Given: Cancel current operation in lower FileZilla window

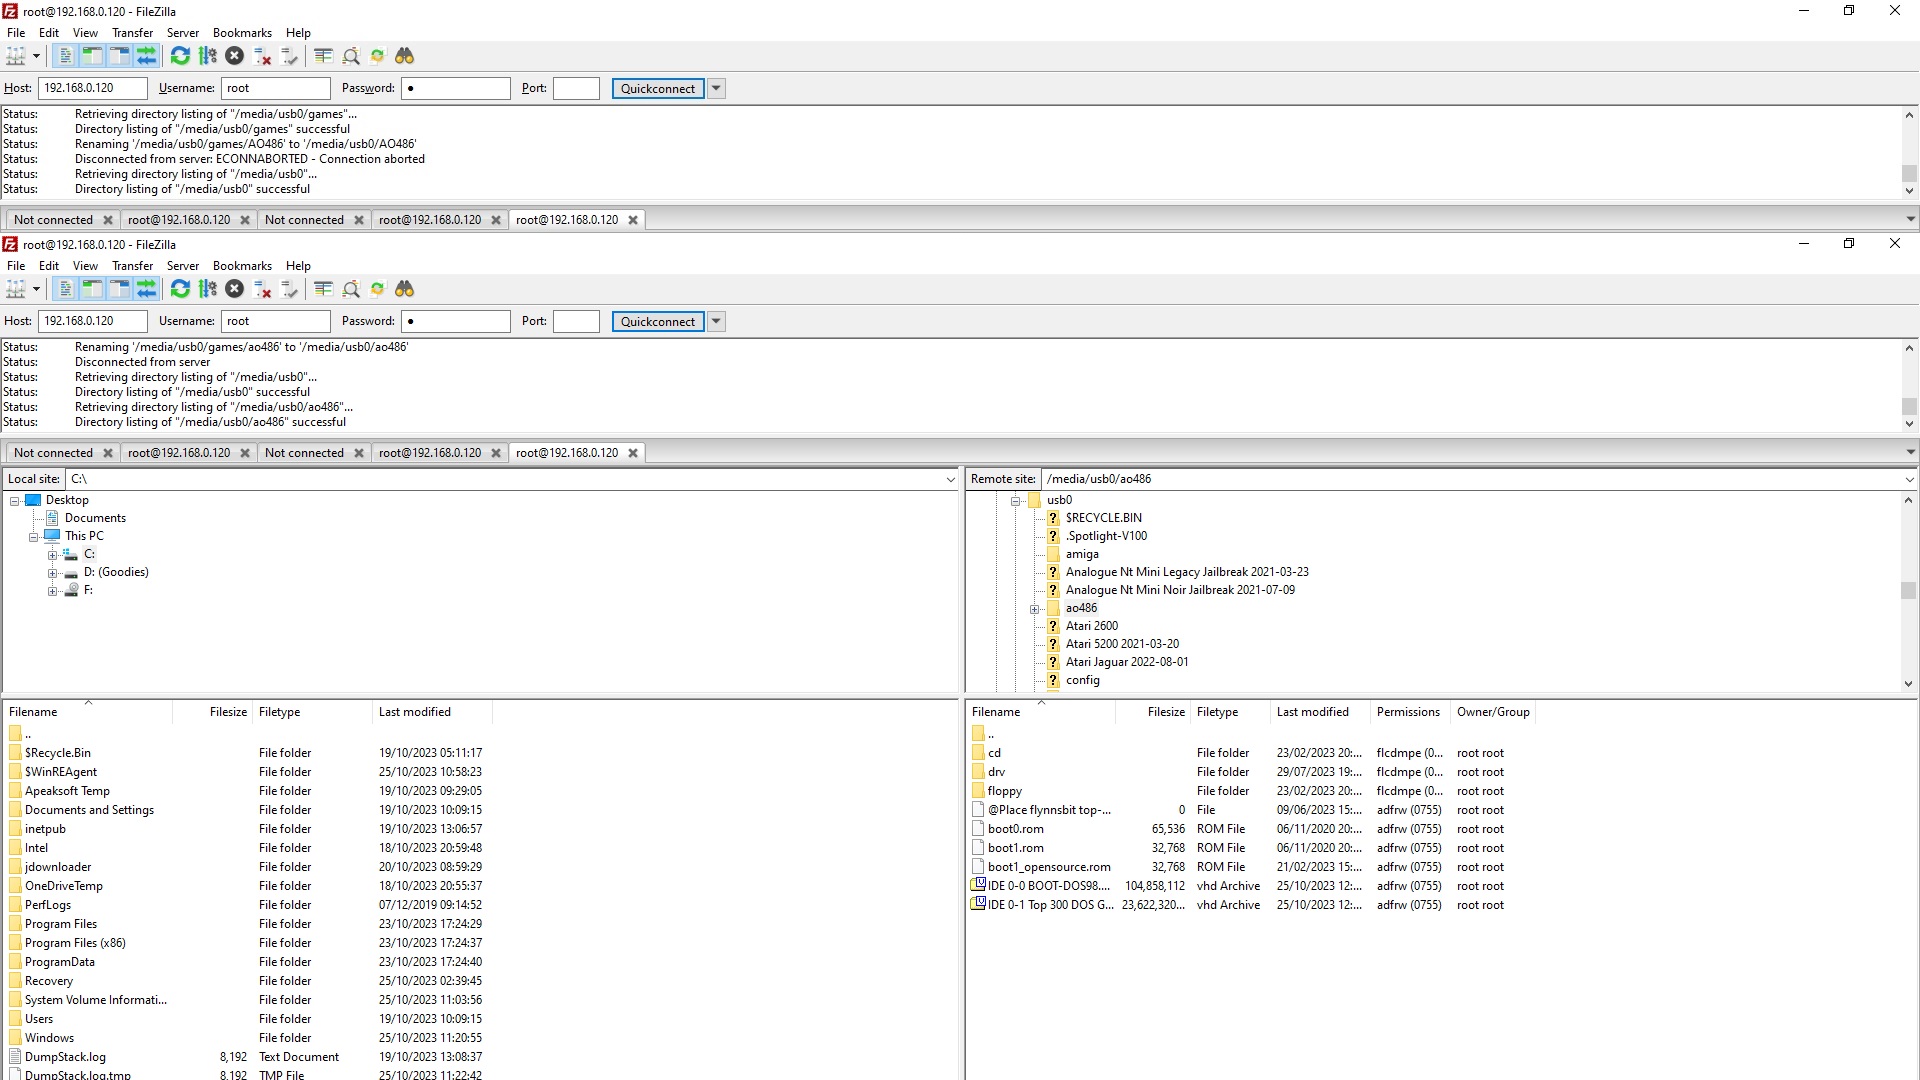Looking at the screenshot, I should pyautogui.click(x=234, y=289).
